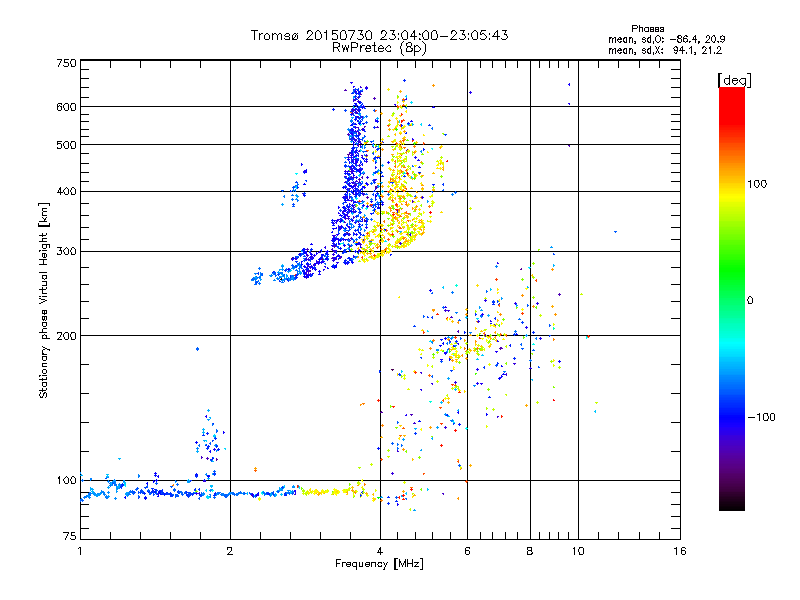Click the x-axis tick label '4'
The width and height of the screenshot is (800, 600).
(x=380, y=551)
